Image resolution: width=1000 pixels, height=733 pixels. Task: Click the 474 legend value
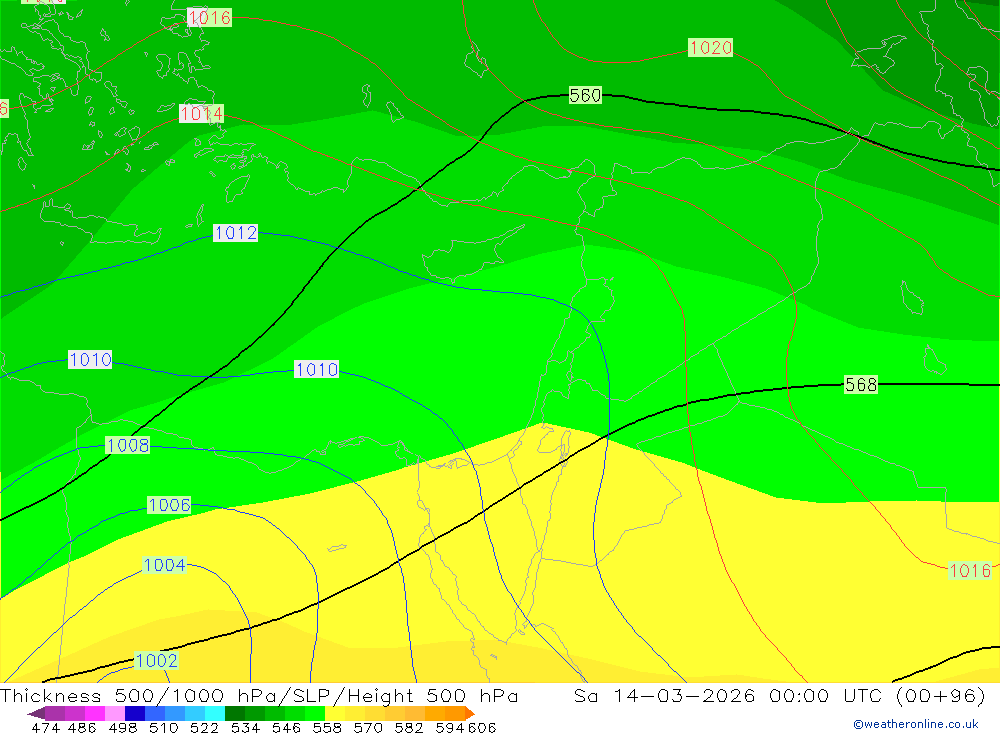click(45, 727)
